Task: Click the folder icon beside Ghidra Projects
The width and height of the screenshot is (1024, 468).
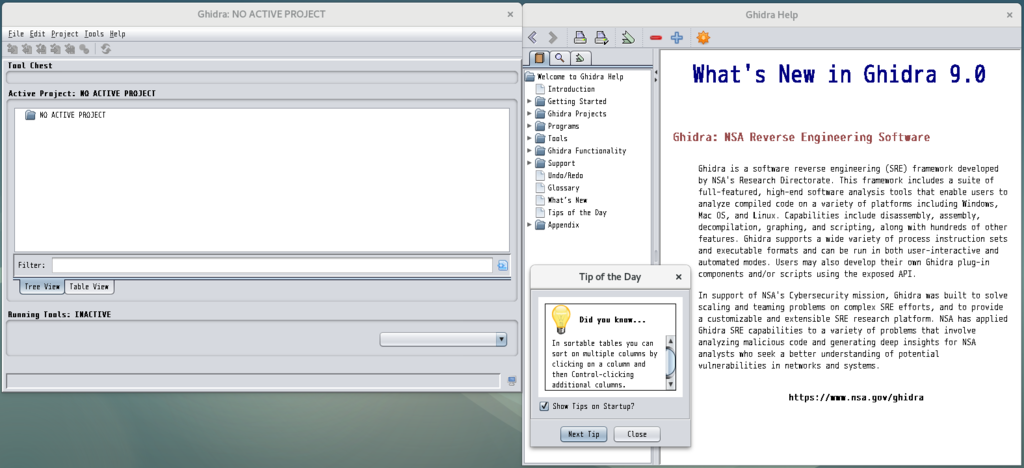Action: coord(539,114)
